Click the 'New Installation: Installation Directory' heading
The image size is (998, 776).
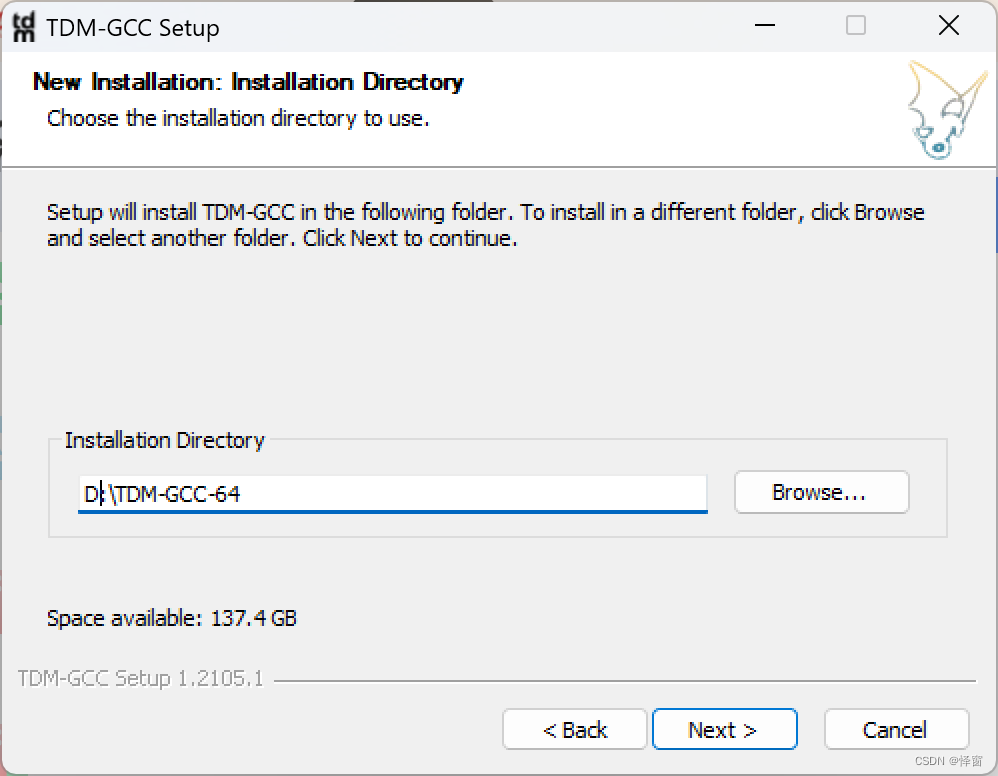248,82
